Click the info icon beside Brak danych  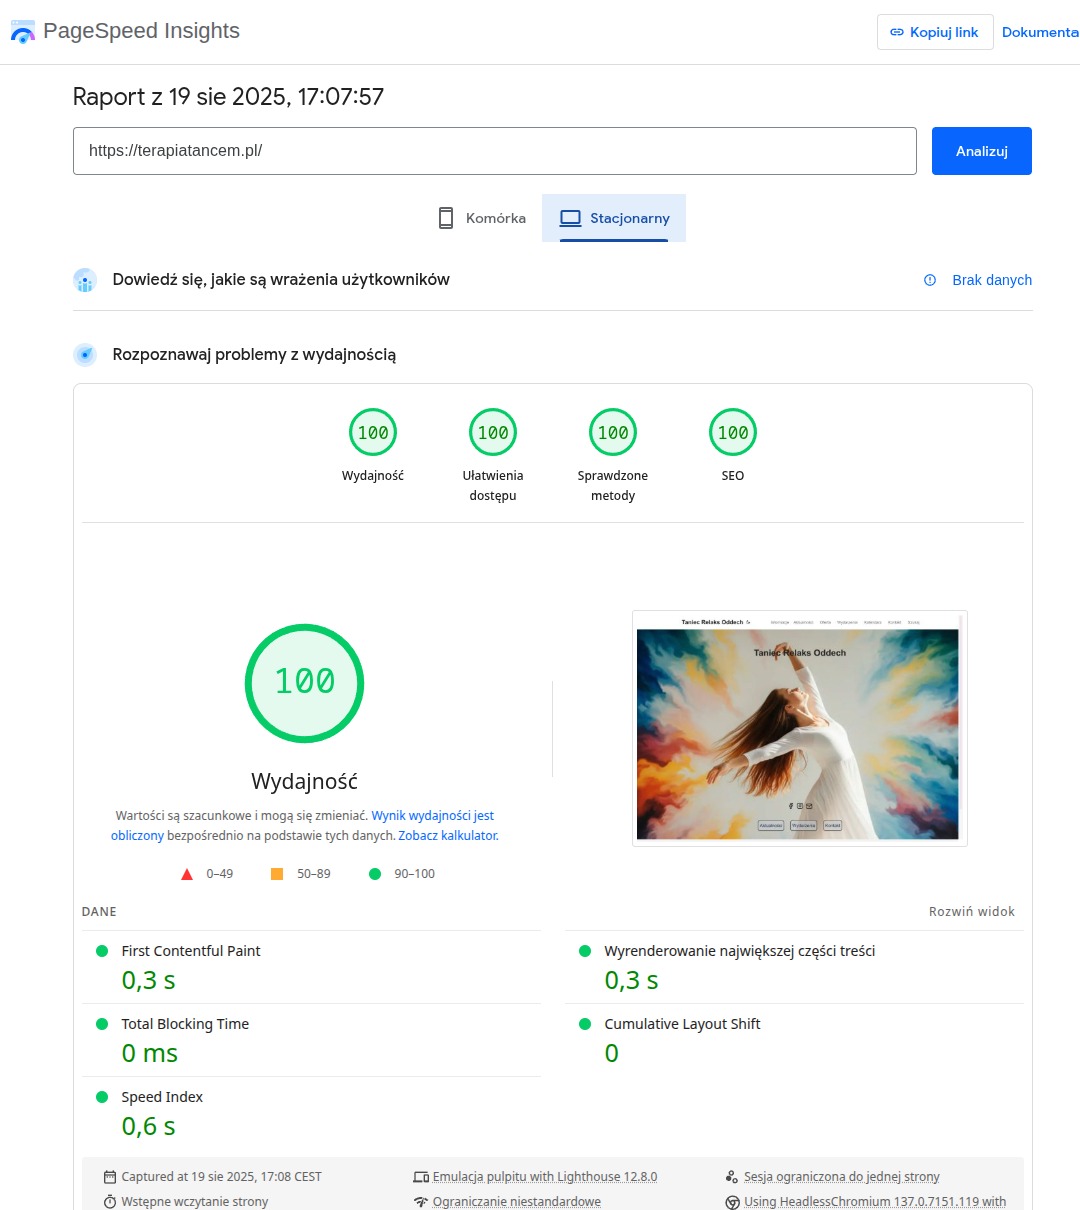coord(930,281)
